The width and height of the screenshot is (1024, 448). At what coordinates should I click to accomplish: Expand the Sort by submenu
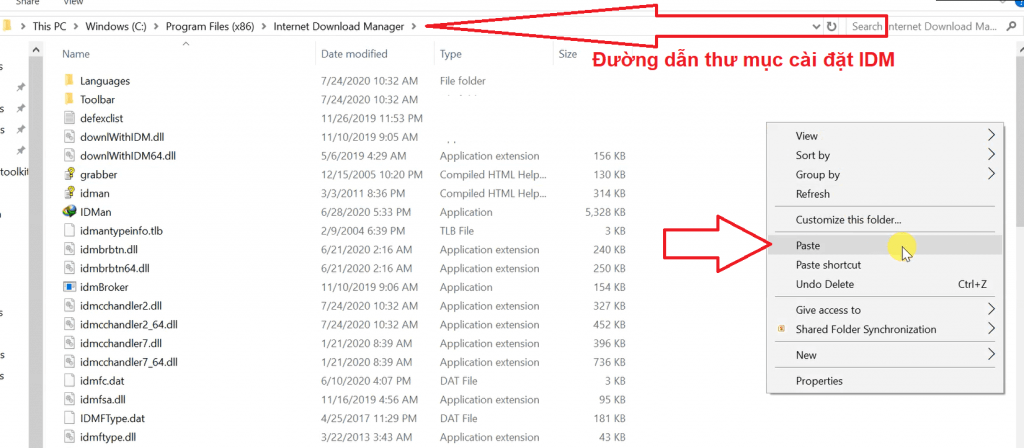(991, 155)
